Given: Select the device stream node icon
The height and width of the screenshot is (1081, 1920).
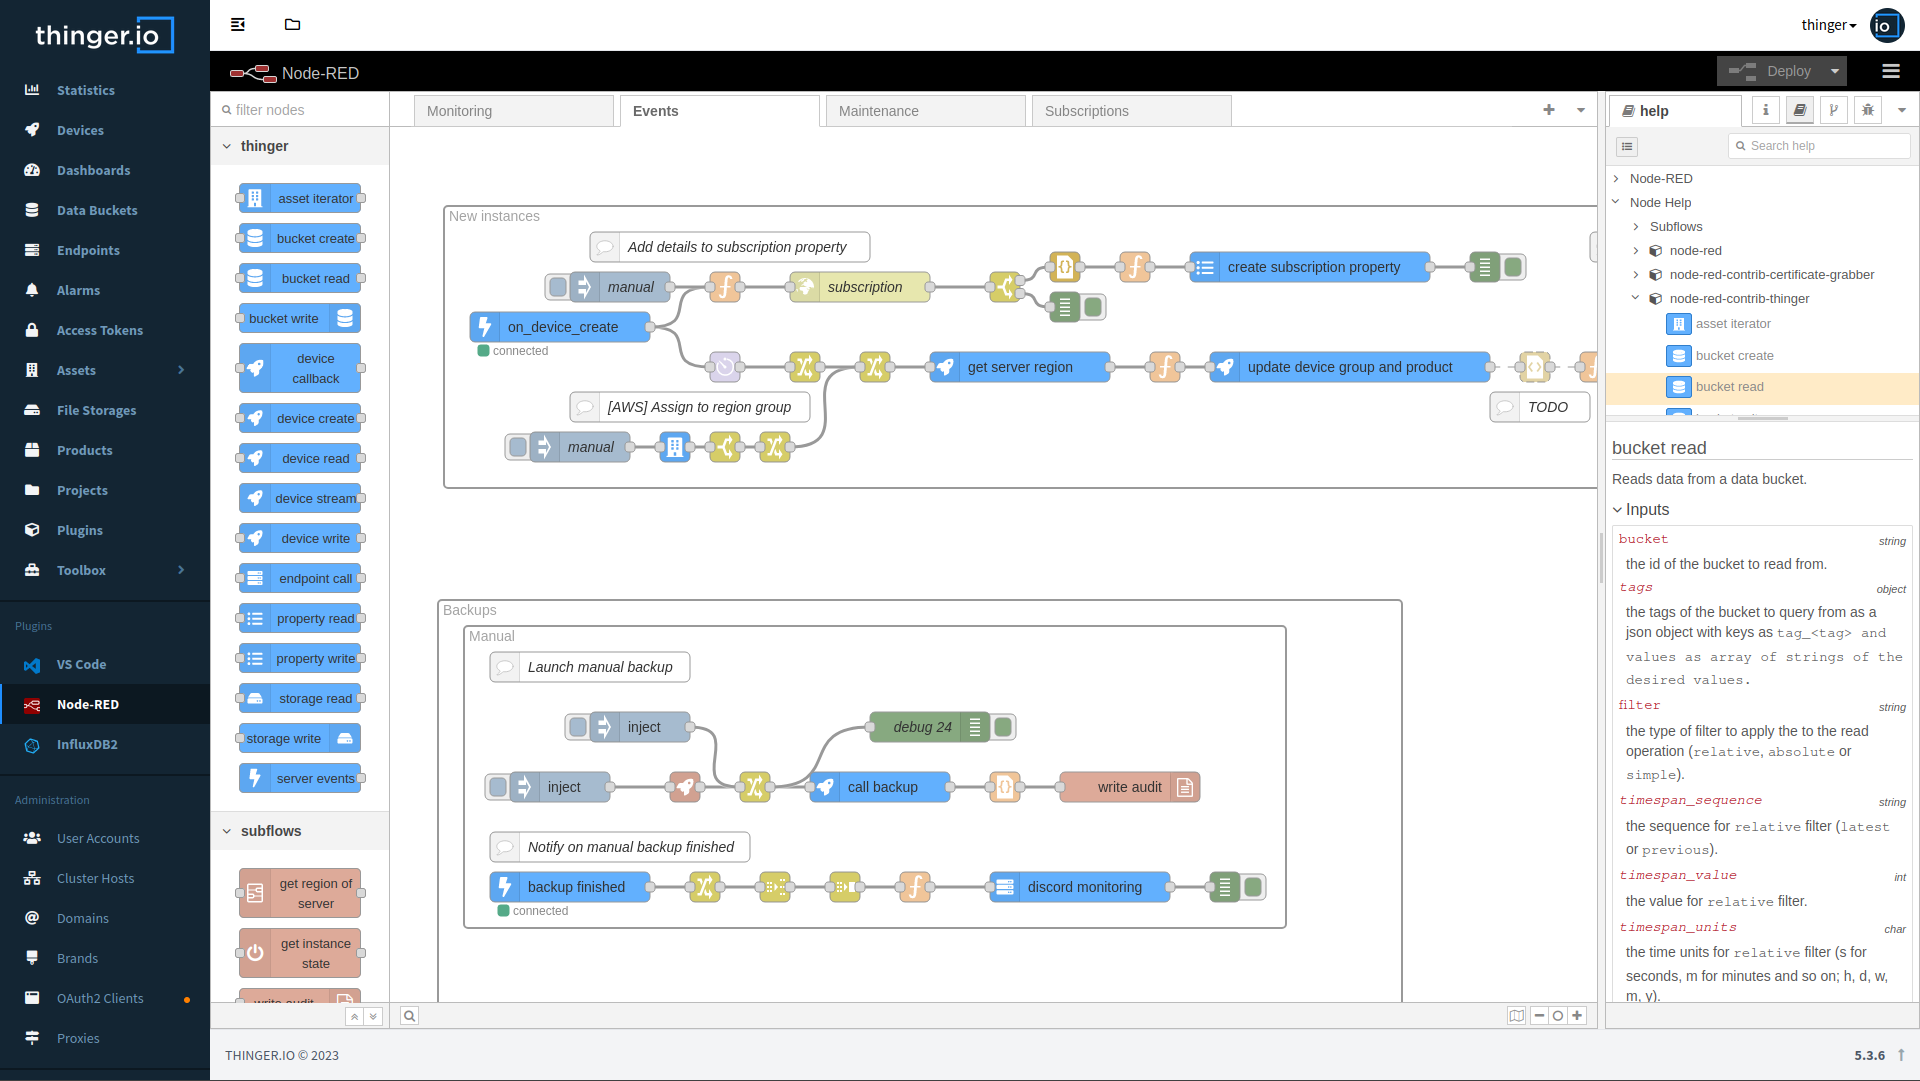Looking at the screenshot, I should [253, 498].
